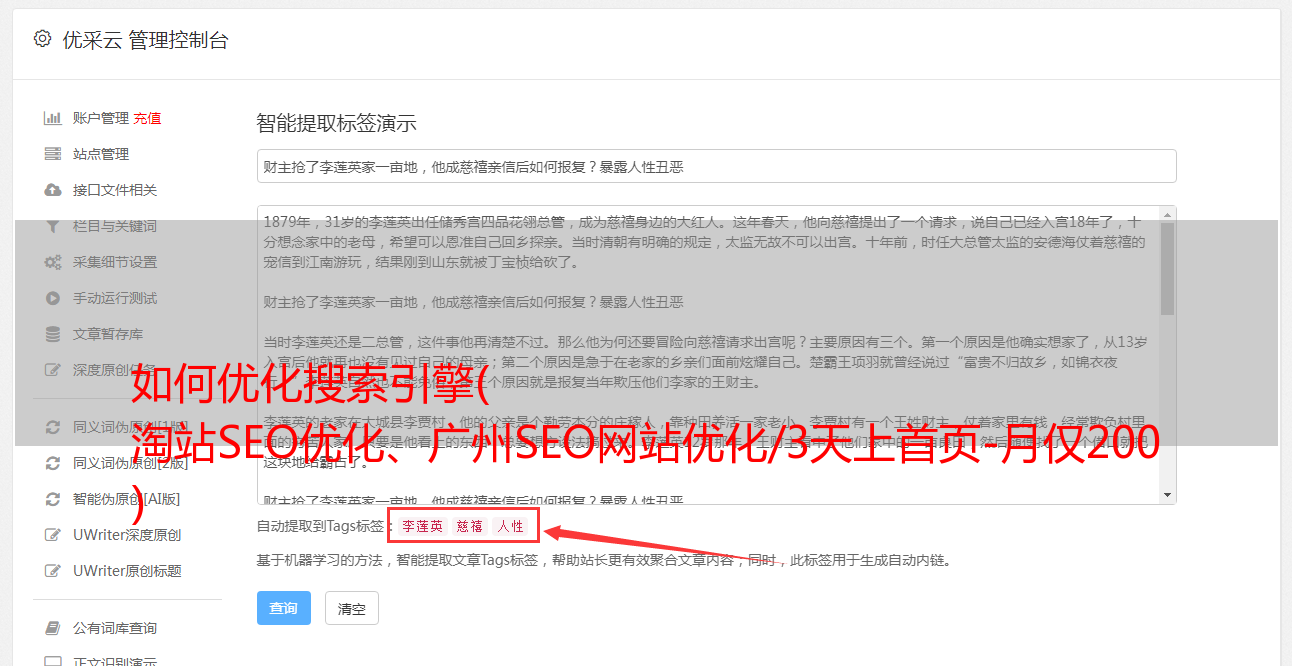Select the 站点管理 server icon
1292x666 pixels.
pyautogui.click(x=53, y=154)
